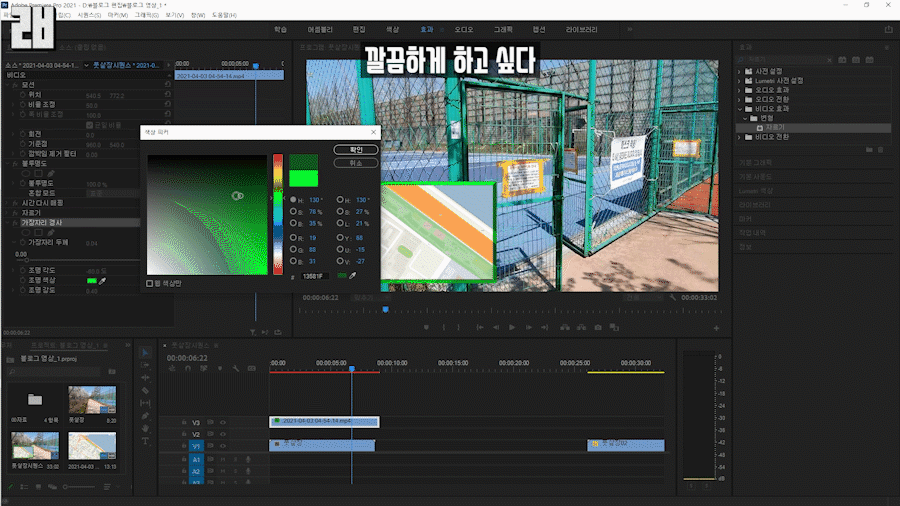The height and width of the screenshot is (506, 900).
Task: Select the 2021-04-03 clip on V3 track
Action: pyautogui.click(x=324, y=422)
